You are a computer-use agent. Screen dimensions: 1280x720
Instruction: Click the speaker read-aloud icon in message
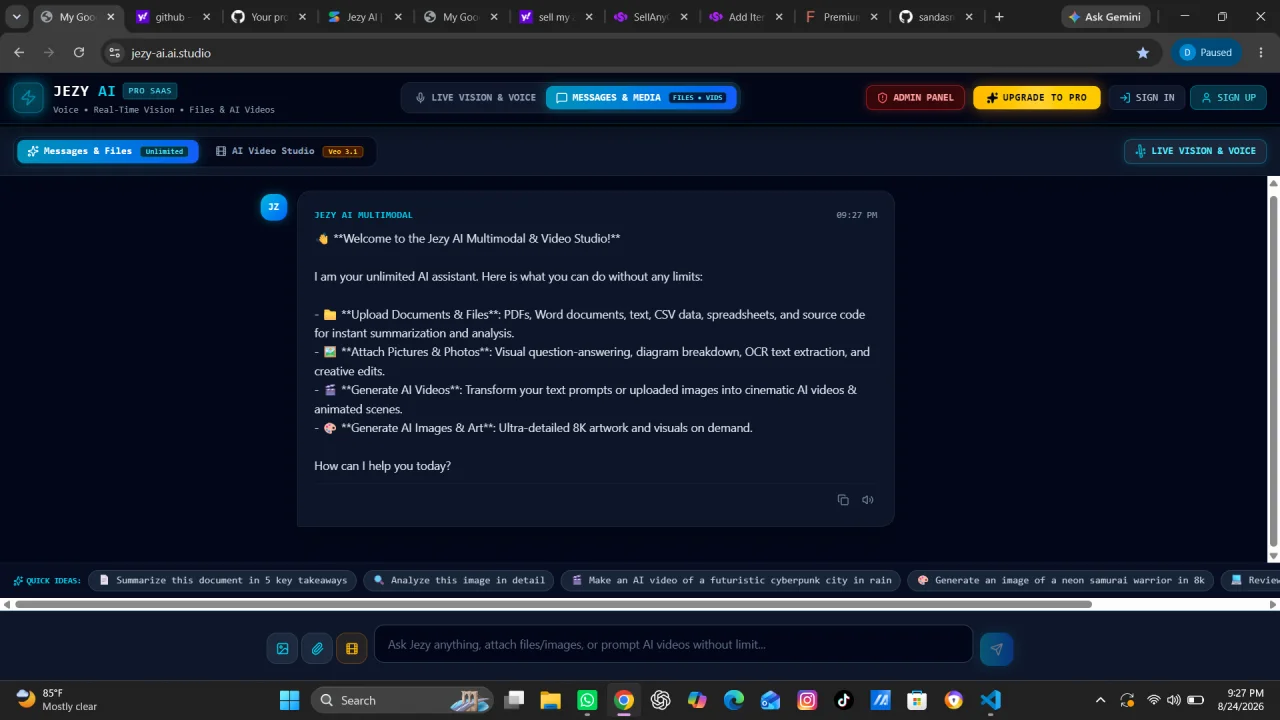pos(868,500)
